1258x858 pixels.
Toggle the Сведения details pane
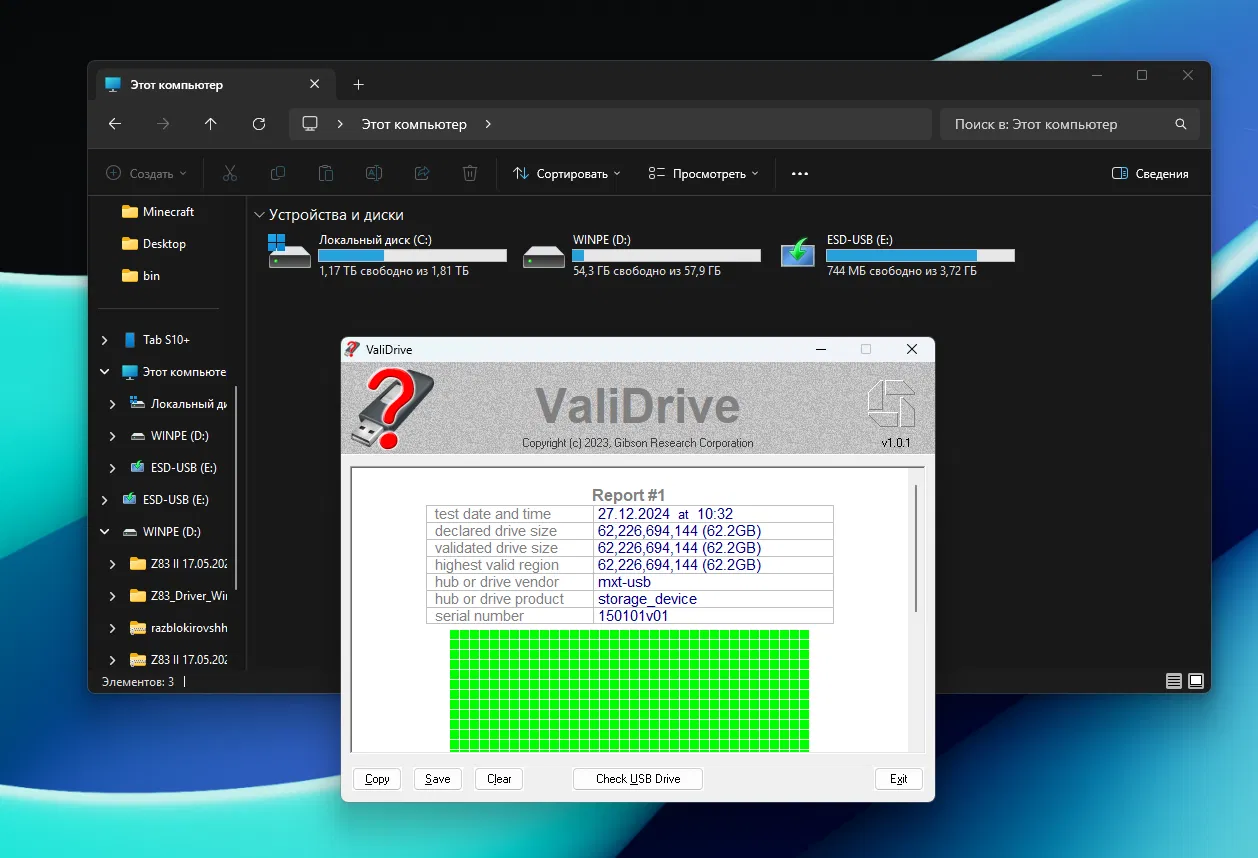coord(1150,173)
